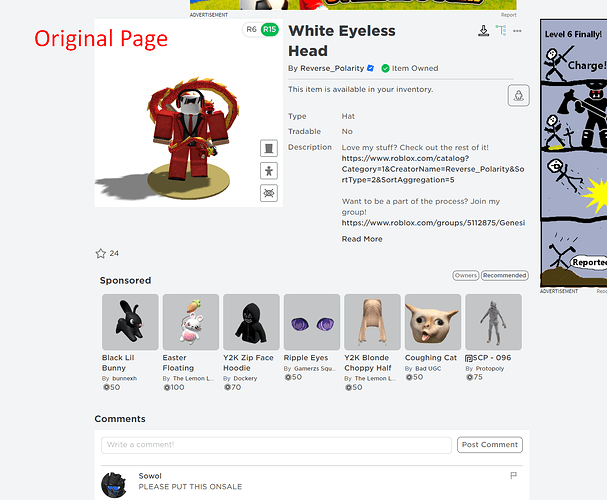Image resolution: width=607 pixels, height=500 pixels.
Task: Click the favorites count 24
Action: (114, 253)
